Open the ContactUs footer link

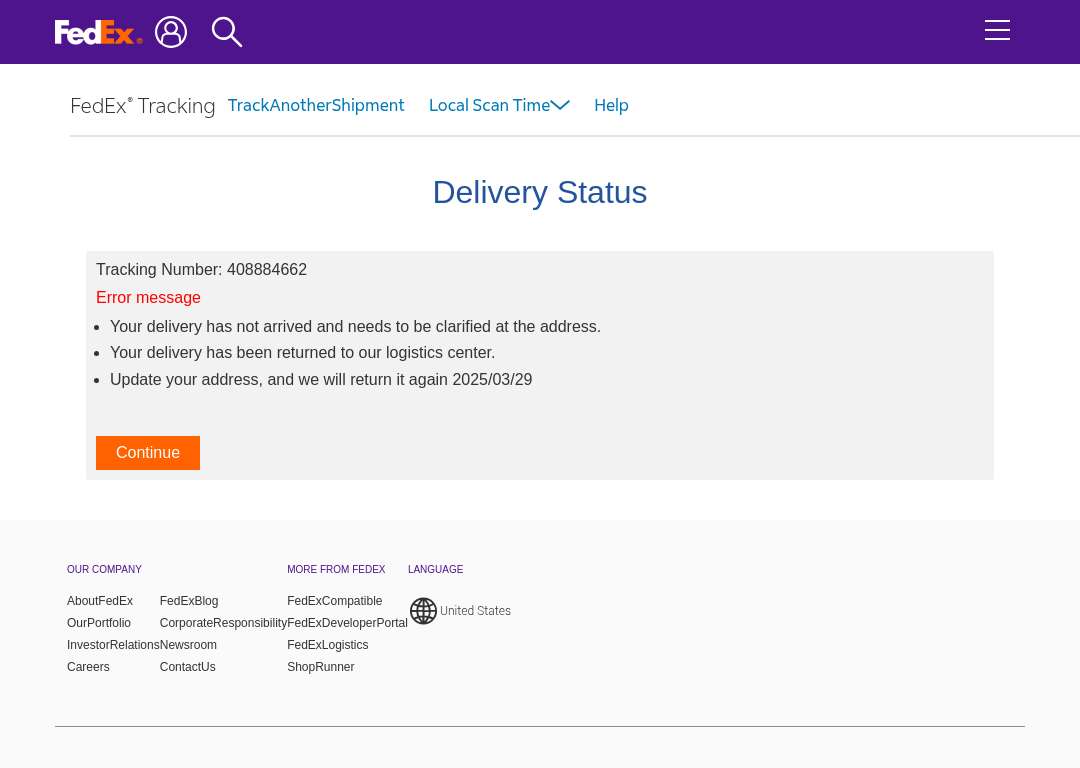(187, 667)
